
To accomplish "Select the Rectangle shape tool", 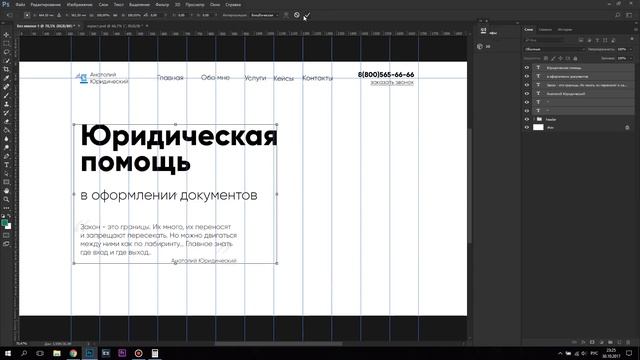I will (x=6, y=182).
